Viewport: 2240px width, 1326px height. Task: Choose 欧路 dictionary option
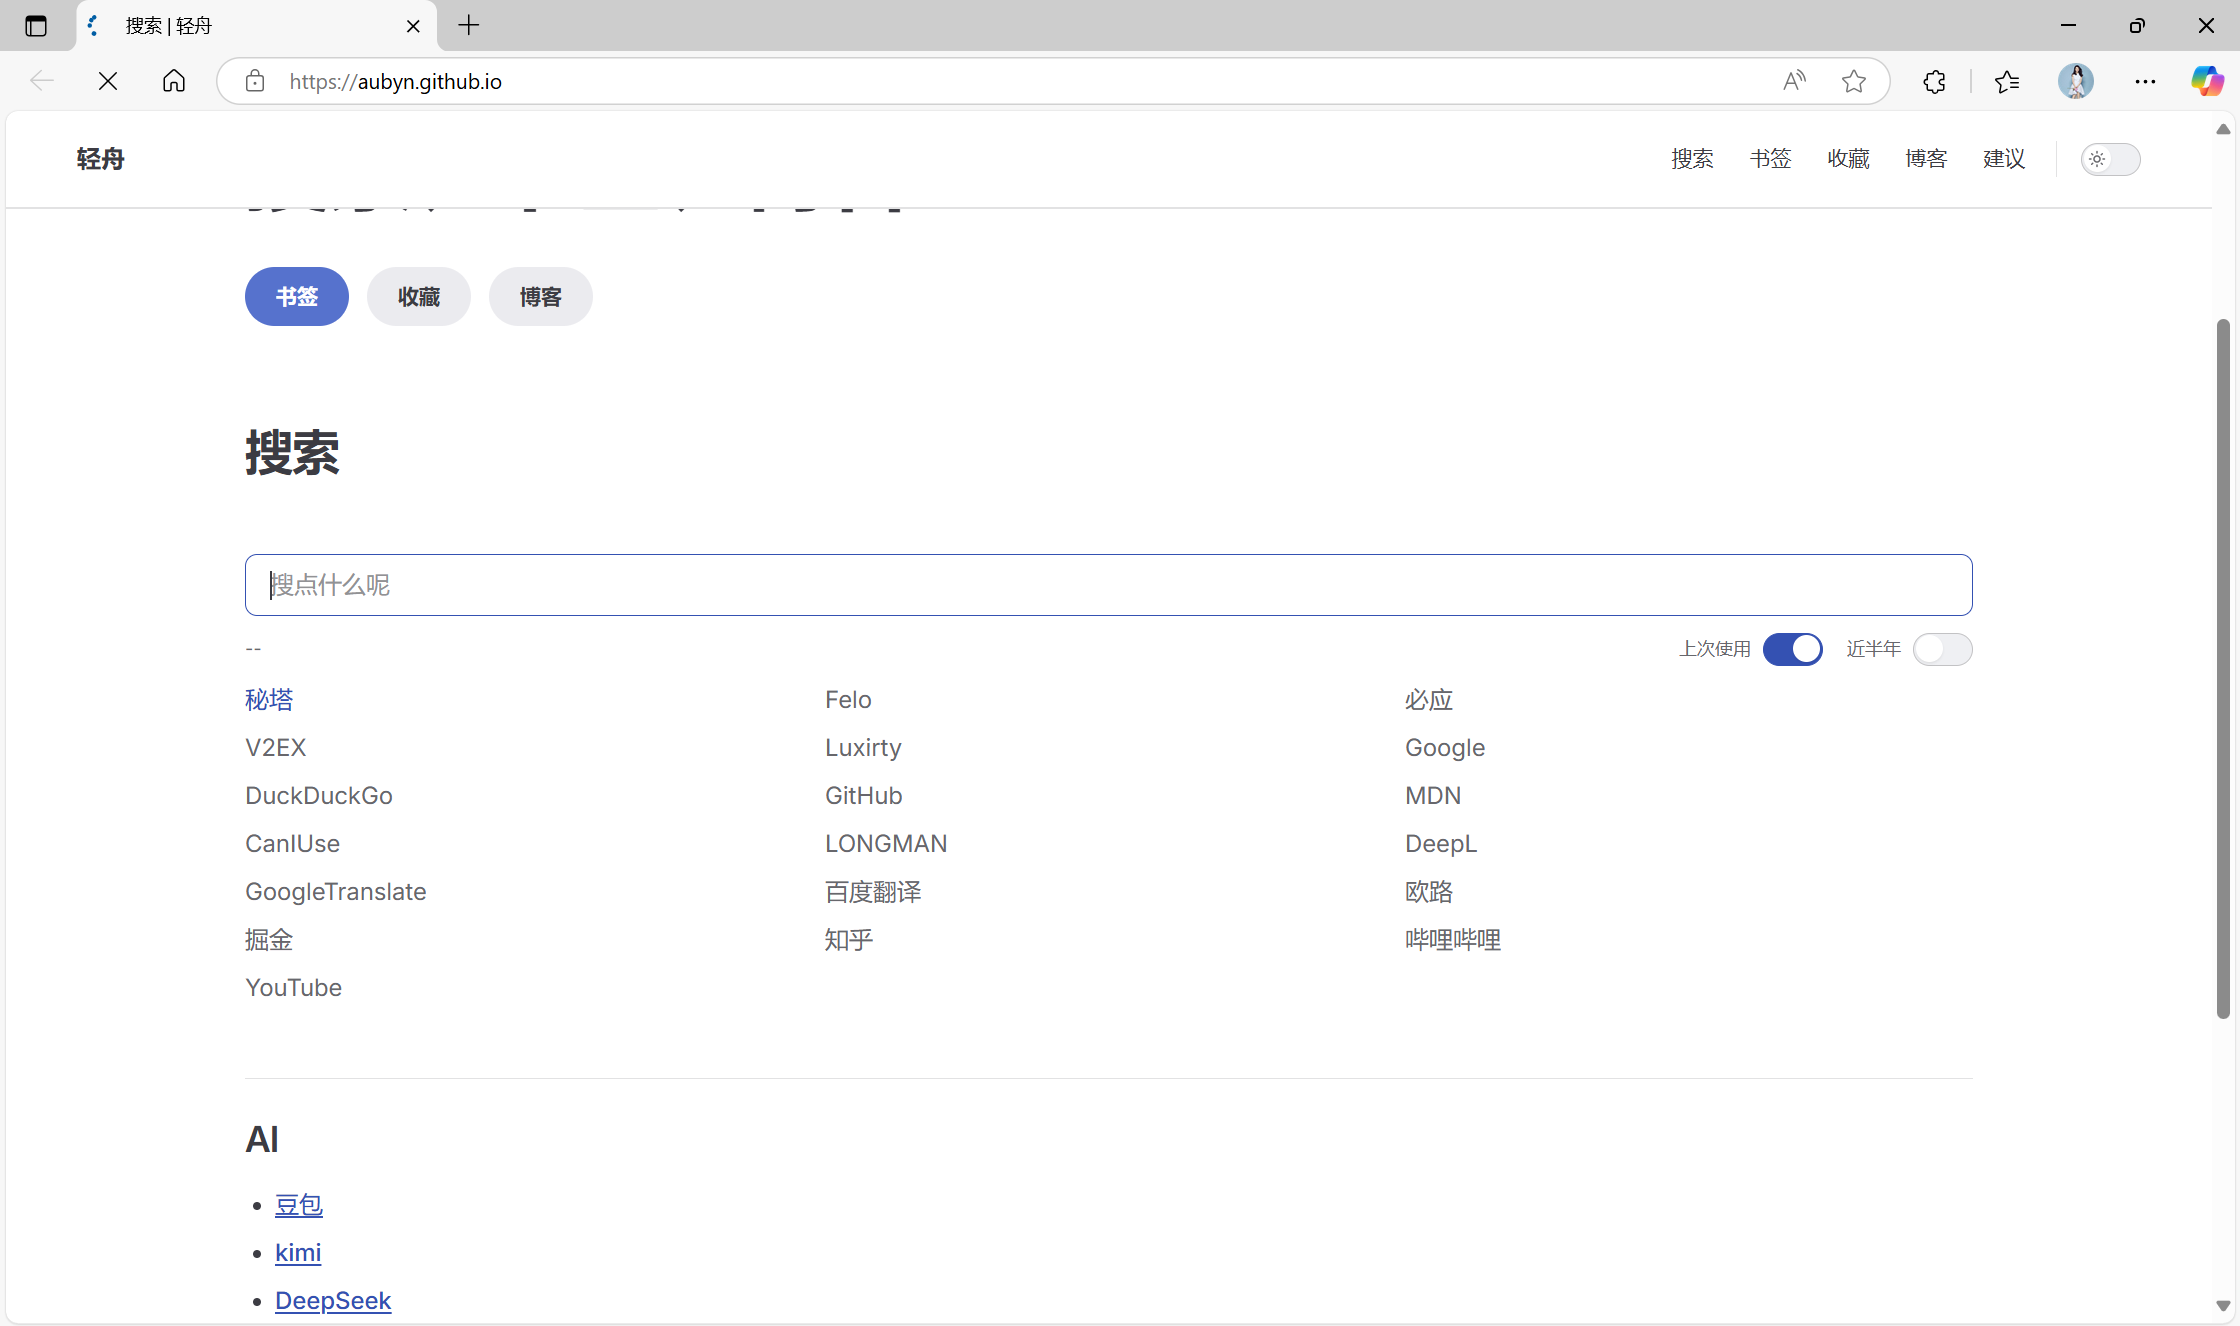pyautogui.click(x=1429, y=892)
